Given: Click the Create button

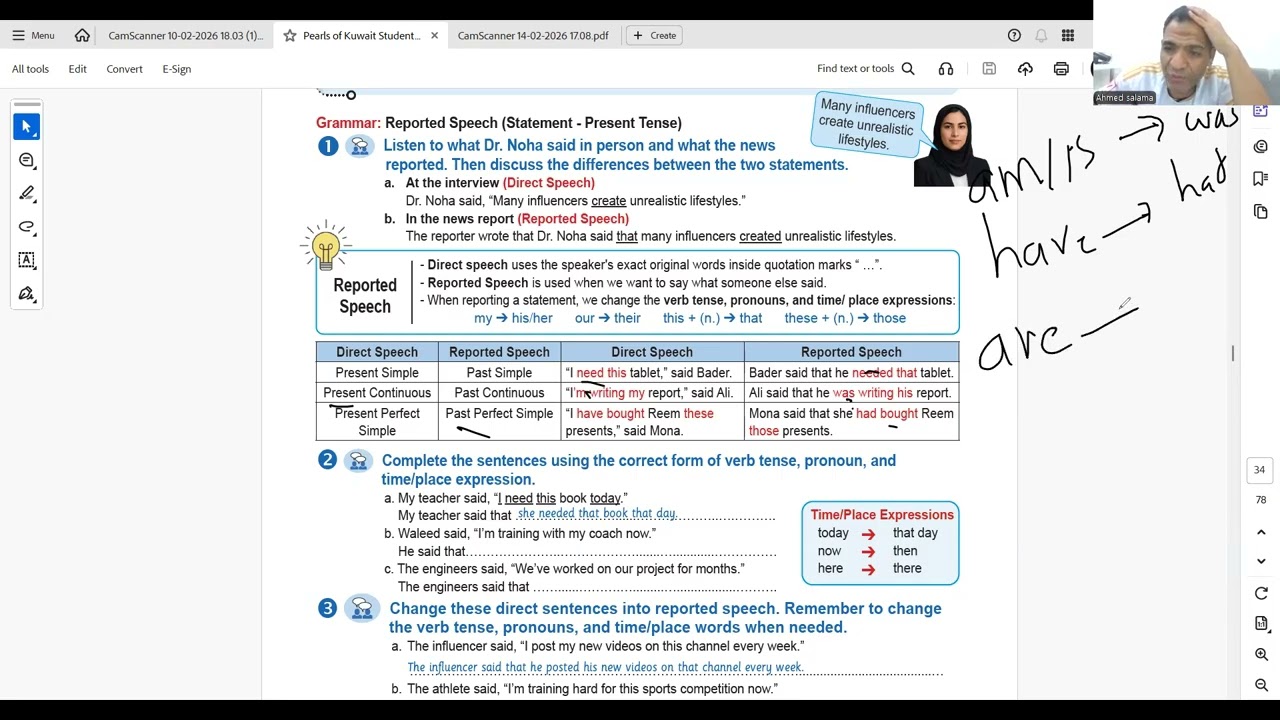Looking at the screenshot, I should (x=655, y=35).
